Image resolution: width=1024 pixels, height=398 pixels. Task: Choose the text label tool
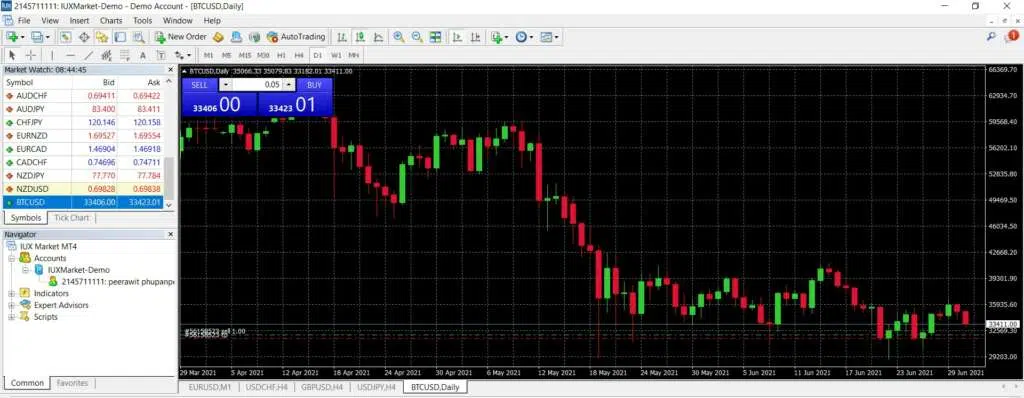(143, 56)
